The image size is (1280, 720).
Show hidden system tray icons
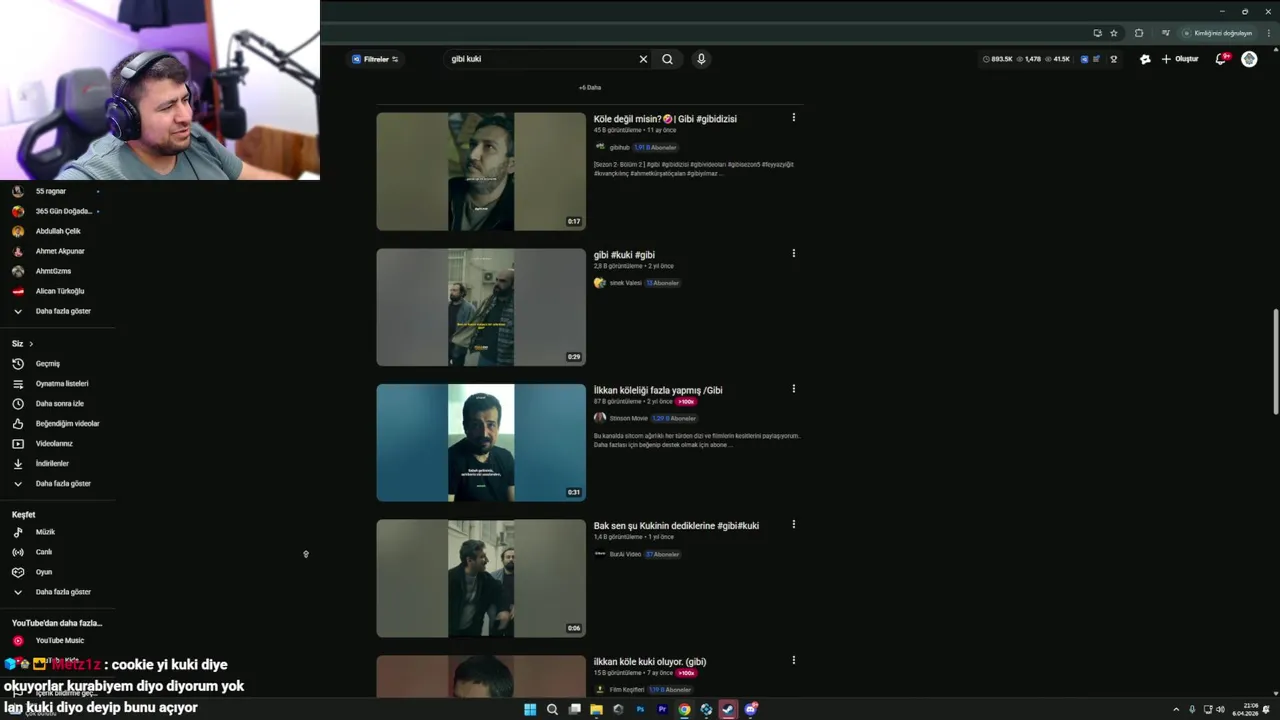pos(1175,710)
